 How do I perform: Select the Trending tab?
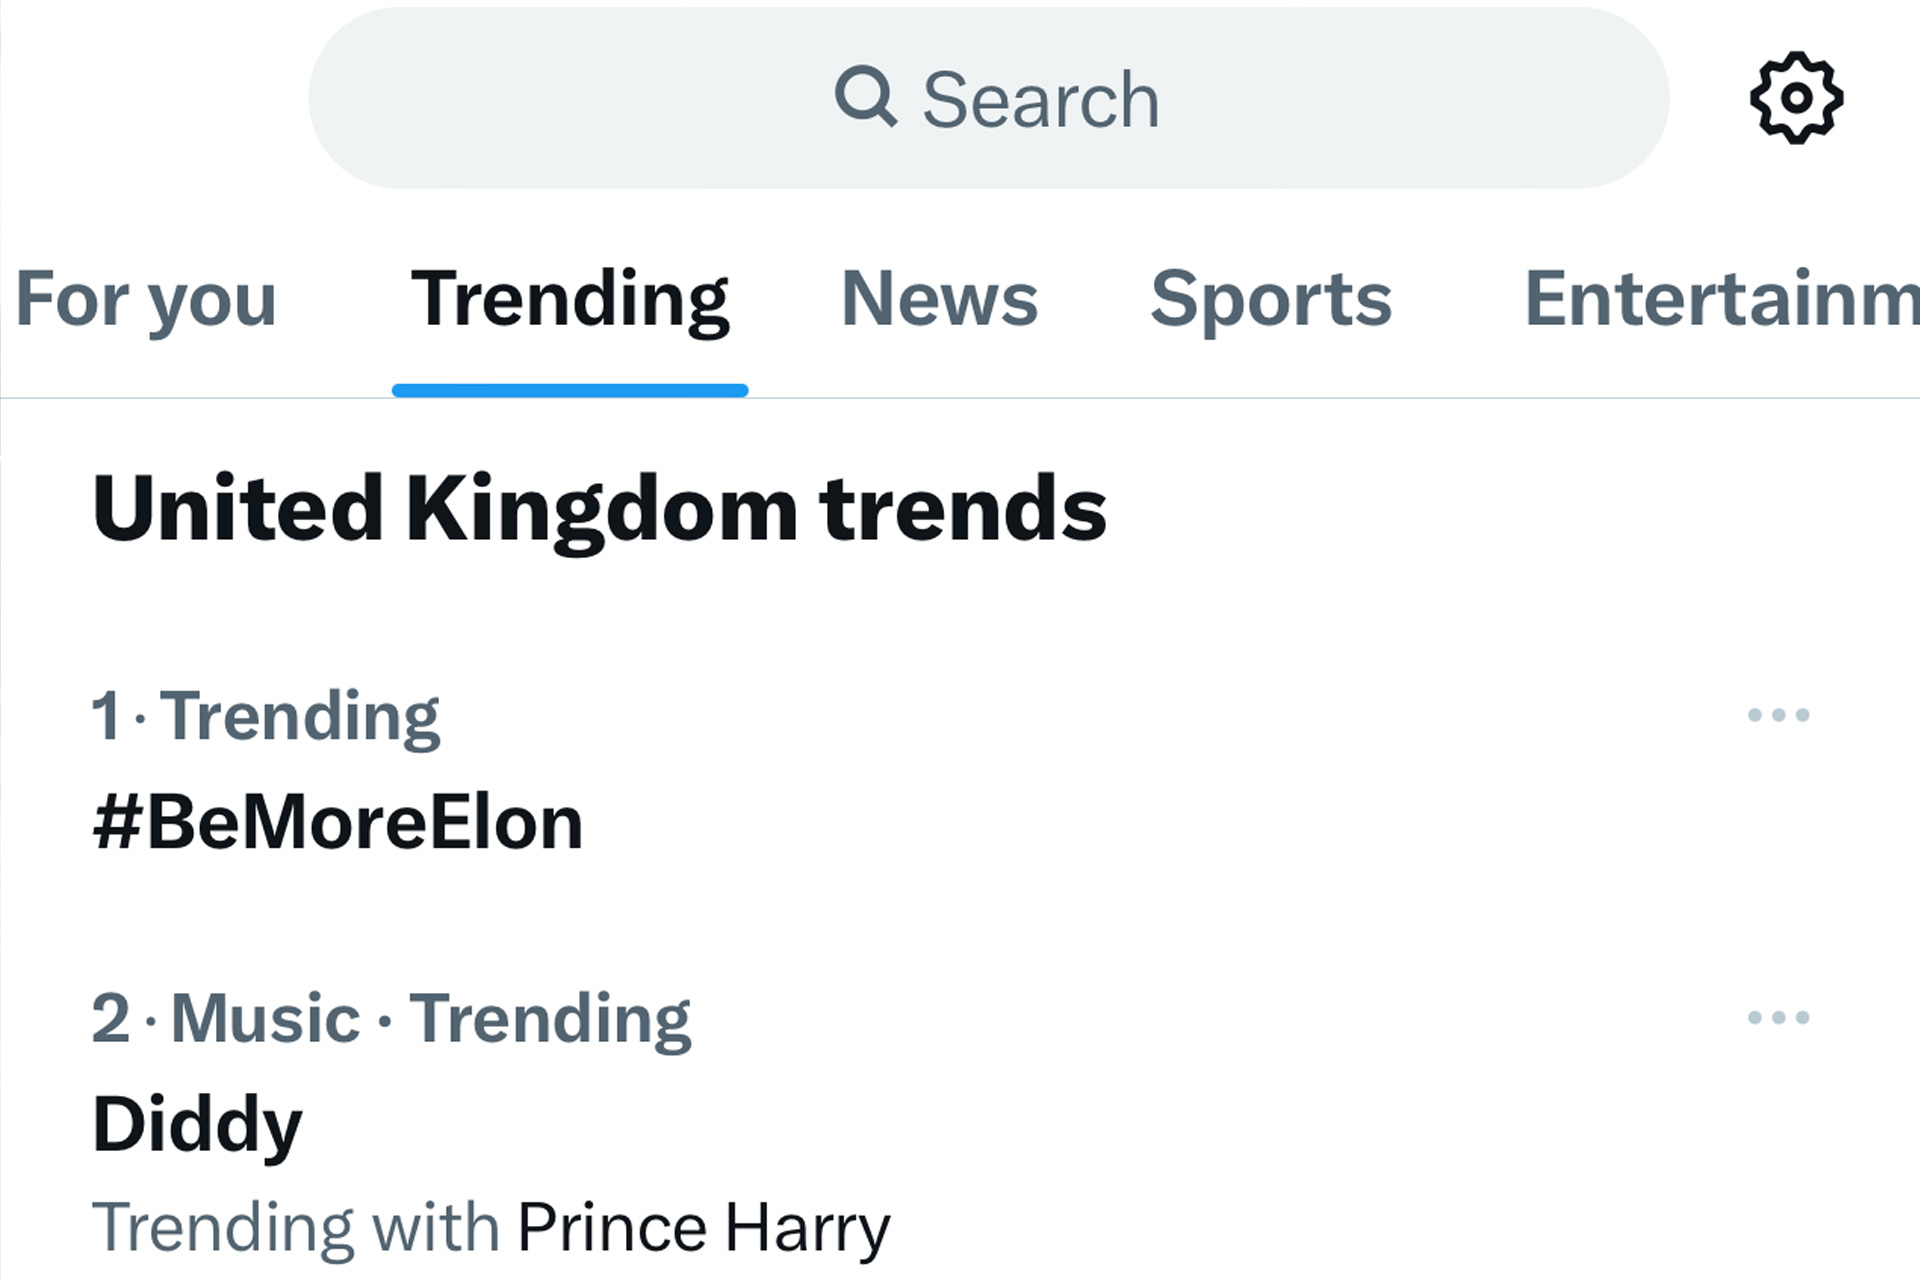coord(570,299)
